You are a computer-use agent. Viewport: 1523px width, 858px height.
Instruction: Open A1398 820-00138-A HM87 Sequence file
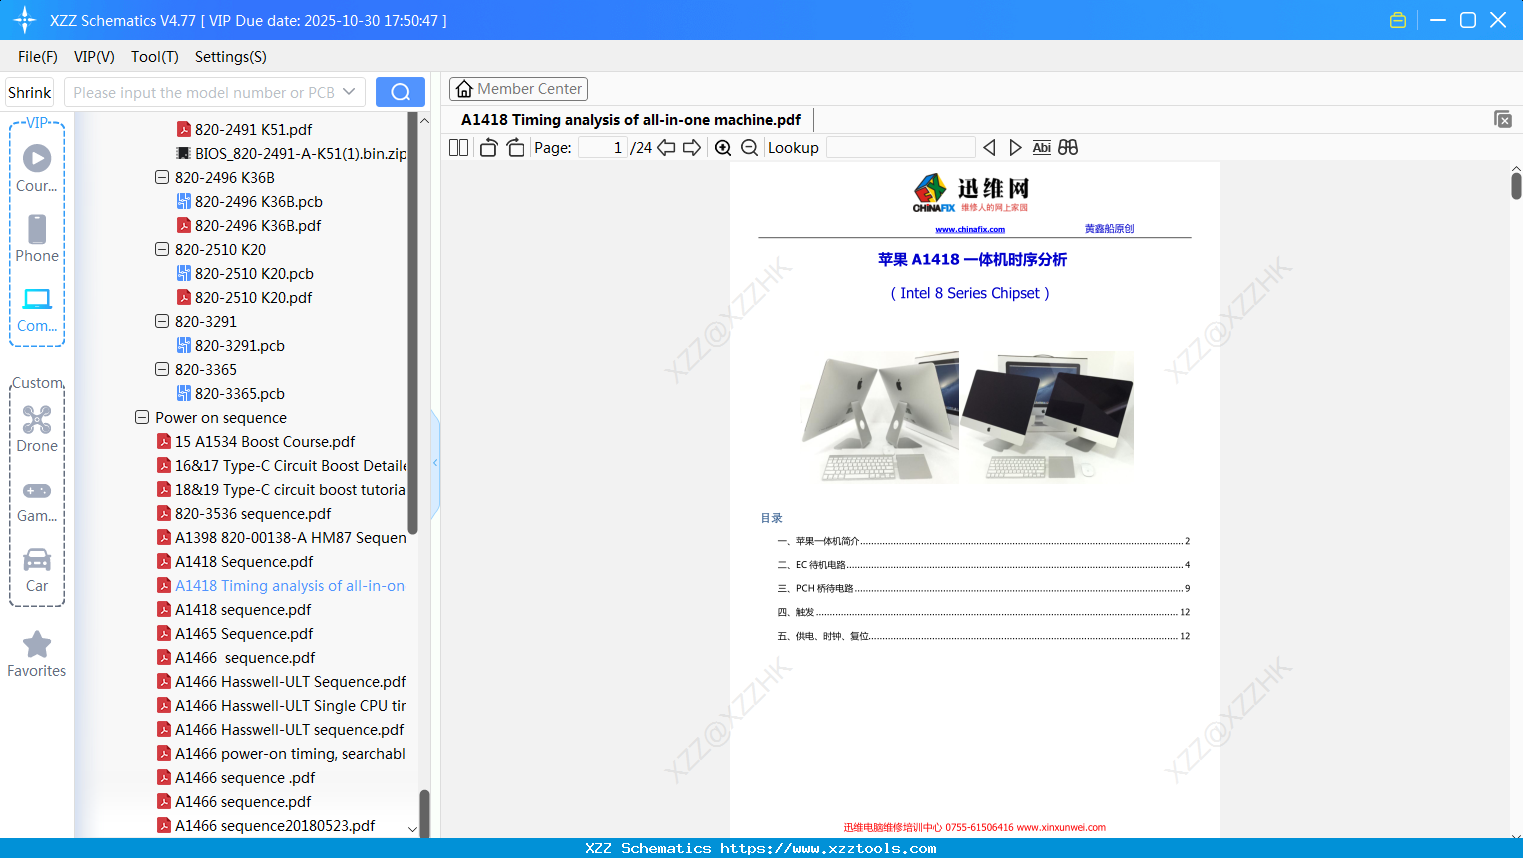pyautogui.click(x=281, y=538)
